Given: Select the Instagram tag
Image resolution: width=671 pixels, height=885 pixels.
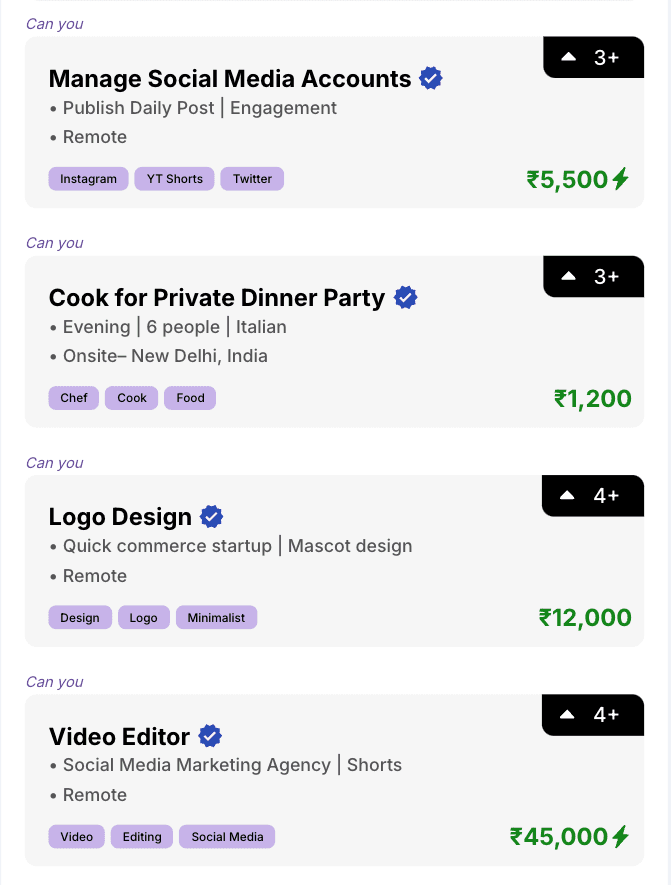Looking at the screenshot, I should click(x=89, y=179).
